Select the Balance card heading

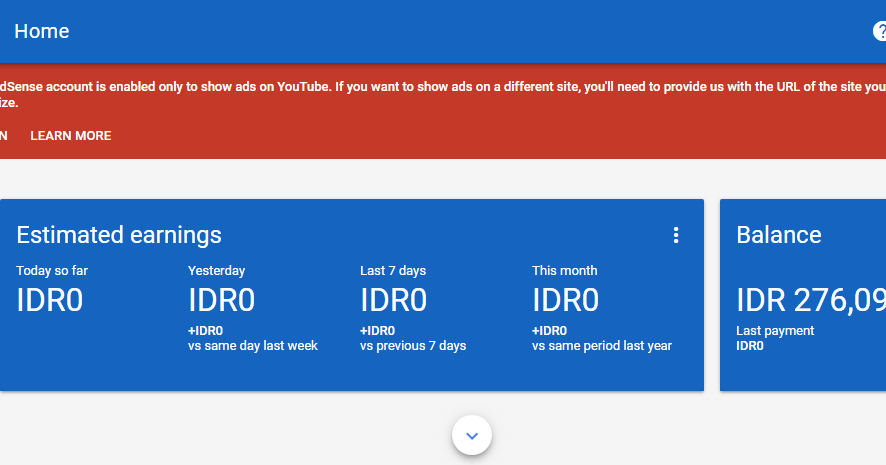coord(779,235)
